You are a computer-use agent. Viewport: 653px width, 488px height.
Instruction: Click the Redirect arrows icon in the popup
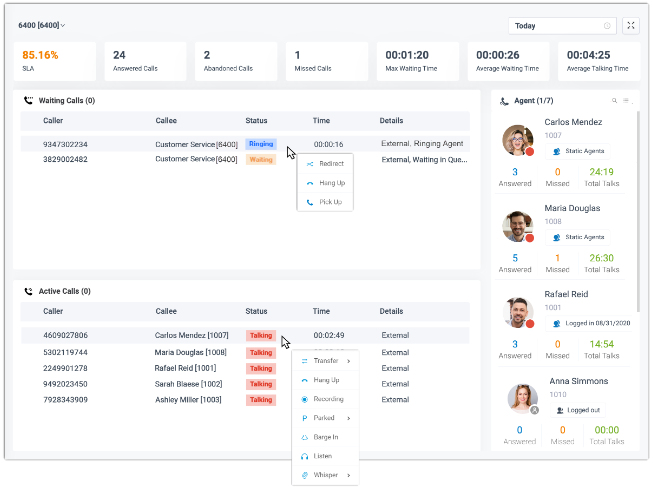[x=311, y=164]
